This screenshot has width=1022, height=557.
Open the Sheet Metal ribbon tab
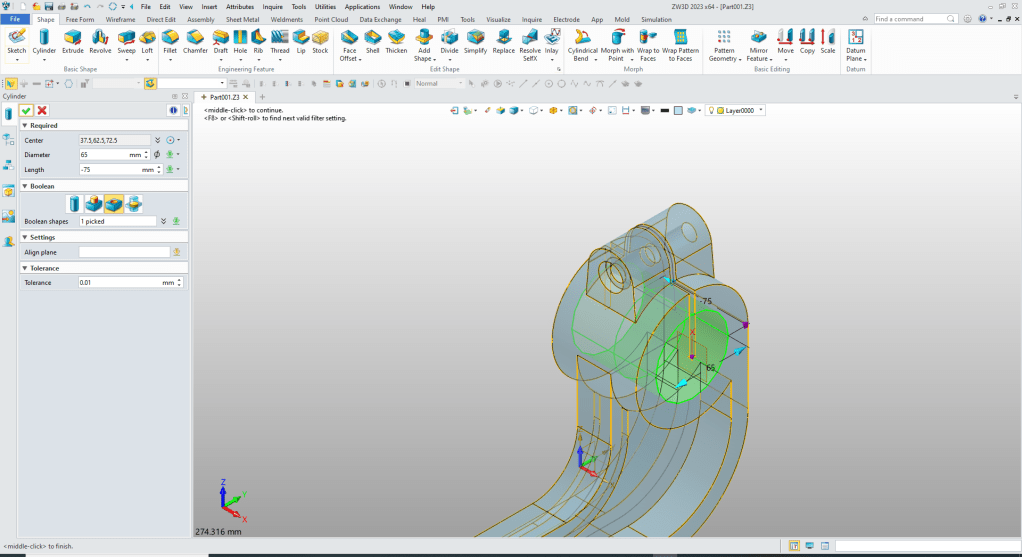[x=242, y=19]
